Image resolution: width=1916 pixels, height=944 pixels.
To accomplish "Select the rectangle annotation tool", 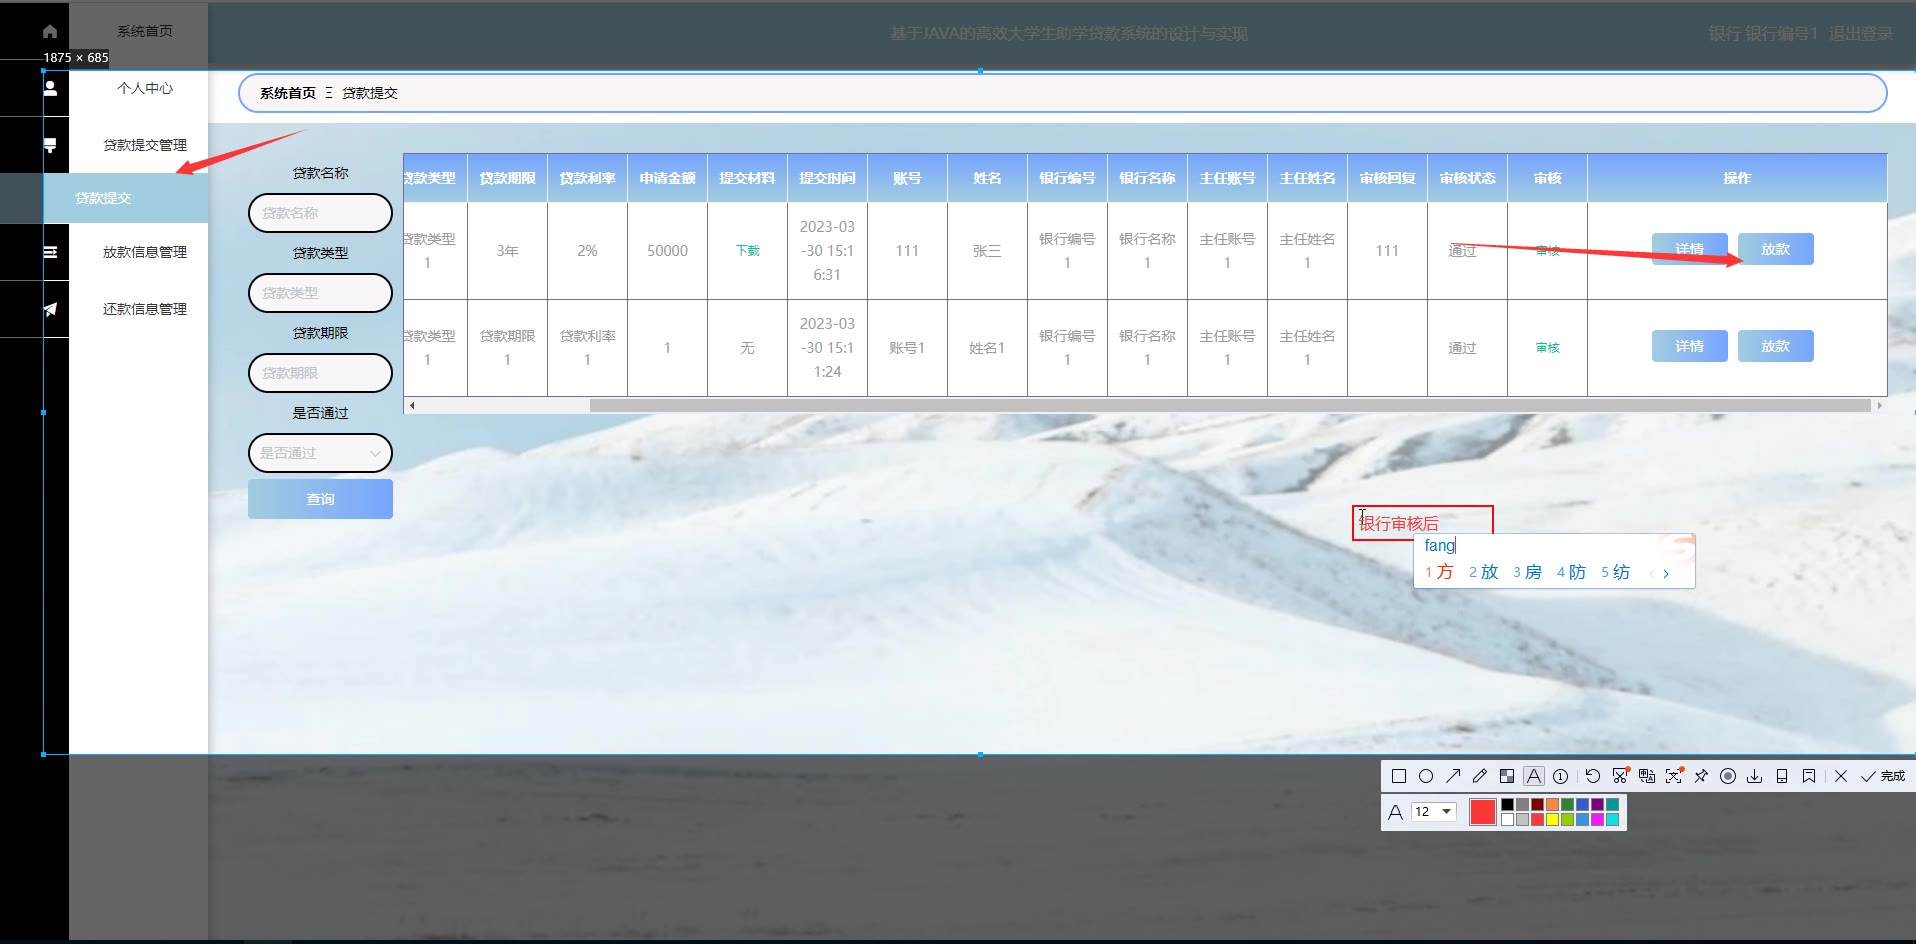I will 1399,776.
